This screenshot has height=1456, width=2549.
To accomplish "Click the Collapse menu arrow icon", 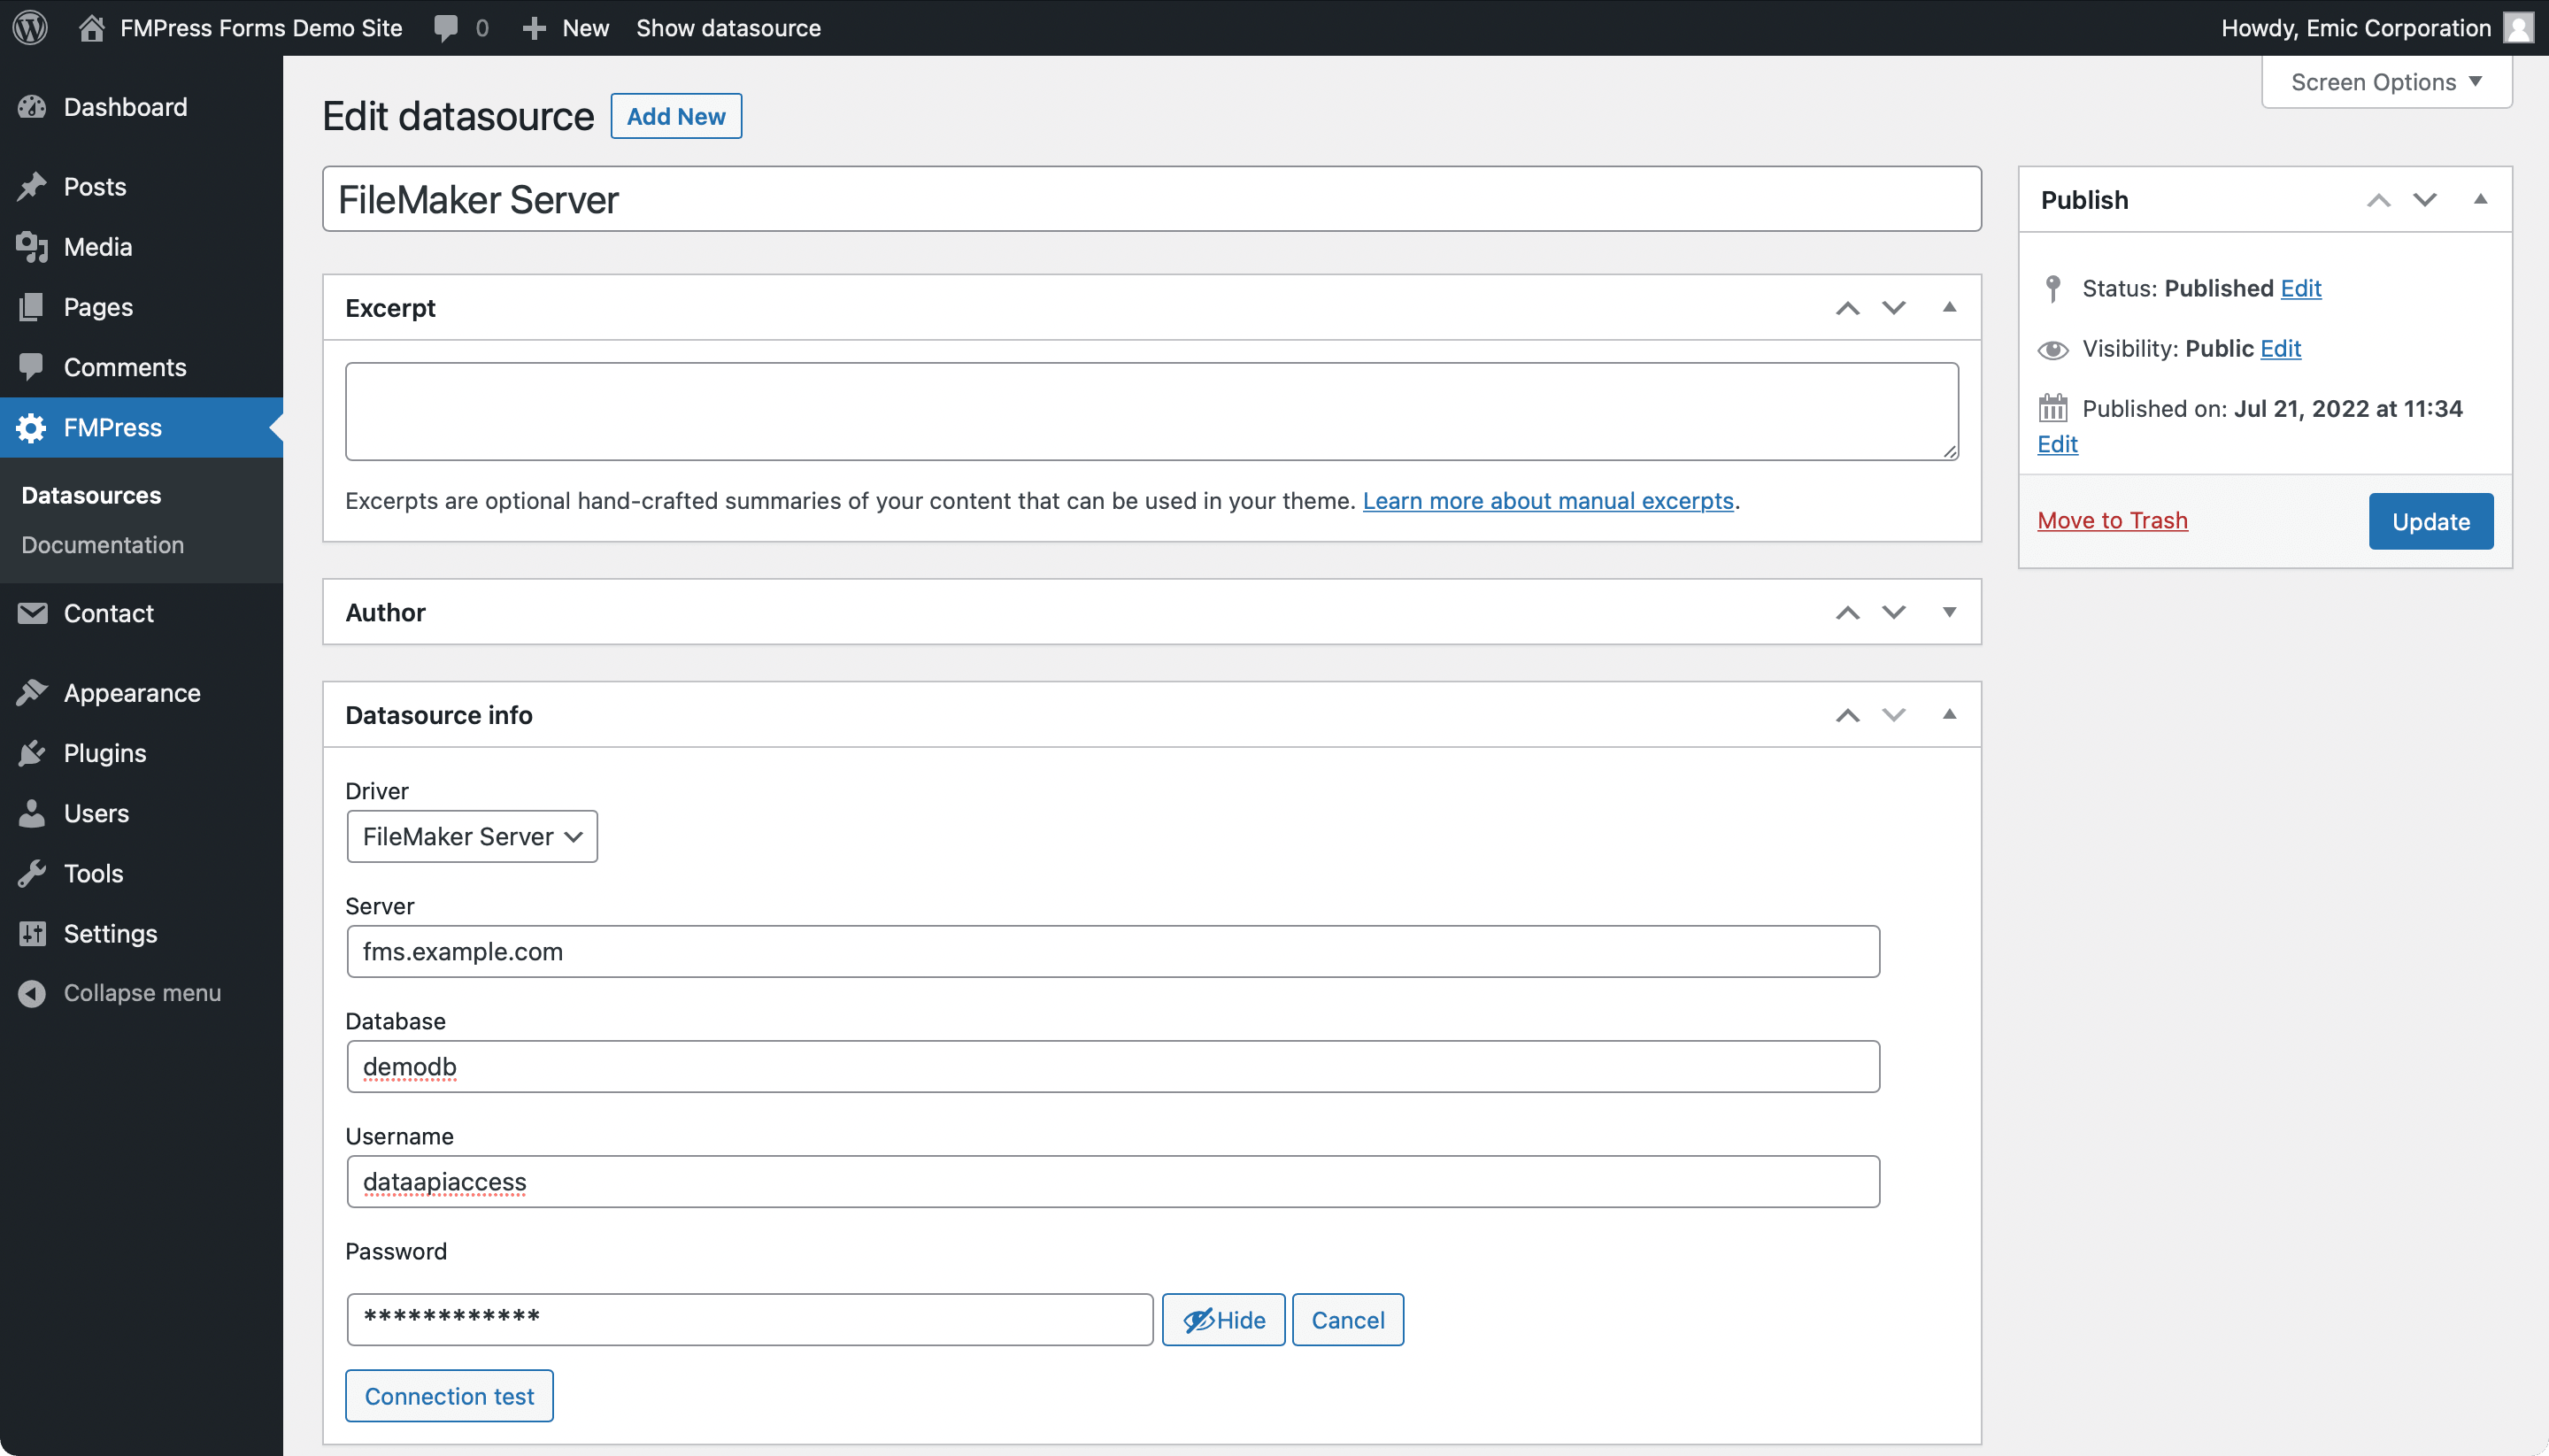I will click(x=32, y=993).
